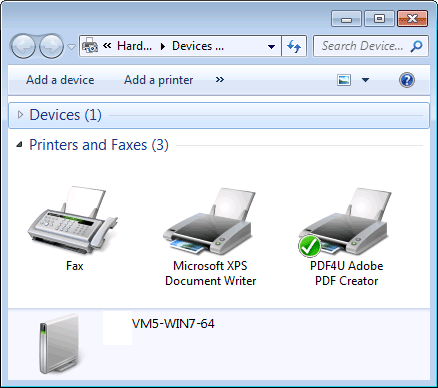Select the Microsoft XPS Document Writer icon
The image size is (438, 388).
207,221
